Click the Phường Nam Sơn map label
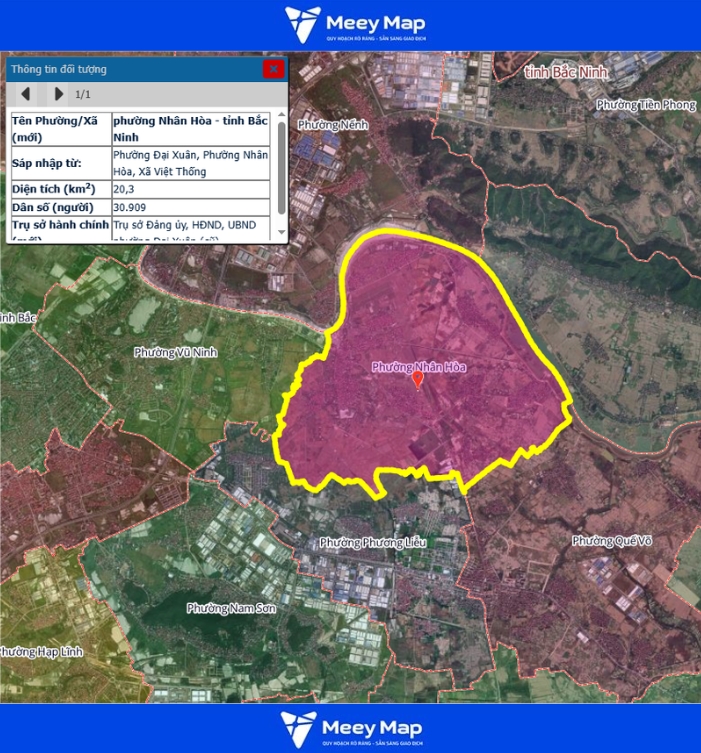The height and width of the screenshot is (753, 701). (231, 608)
